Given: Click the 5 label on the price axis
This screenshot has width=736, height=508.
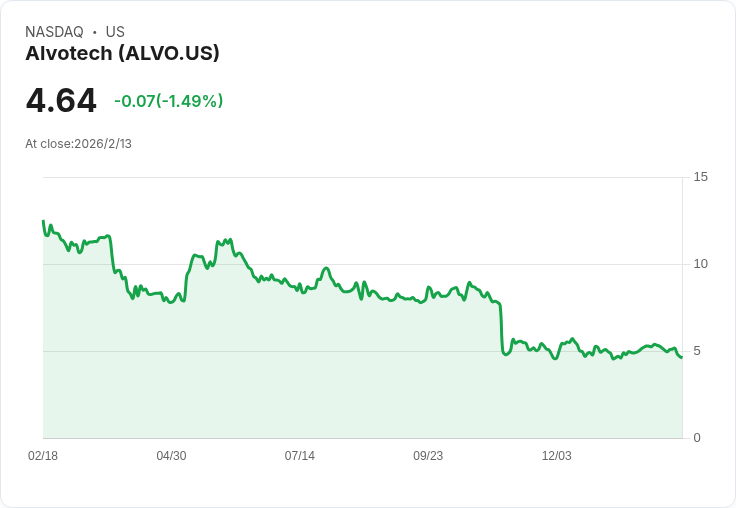Looking at the screenshot, I should (x=697, y=351).
